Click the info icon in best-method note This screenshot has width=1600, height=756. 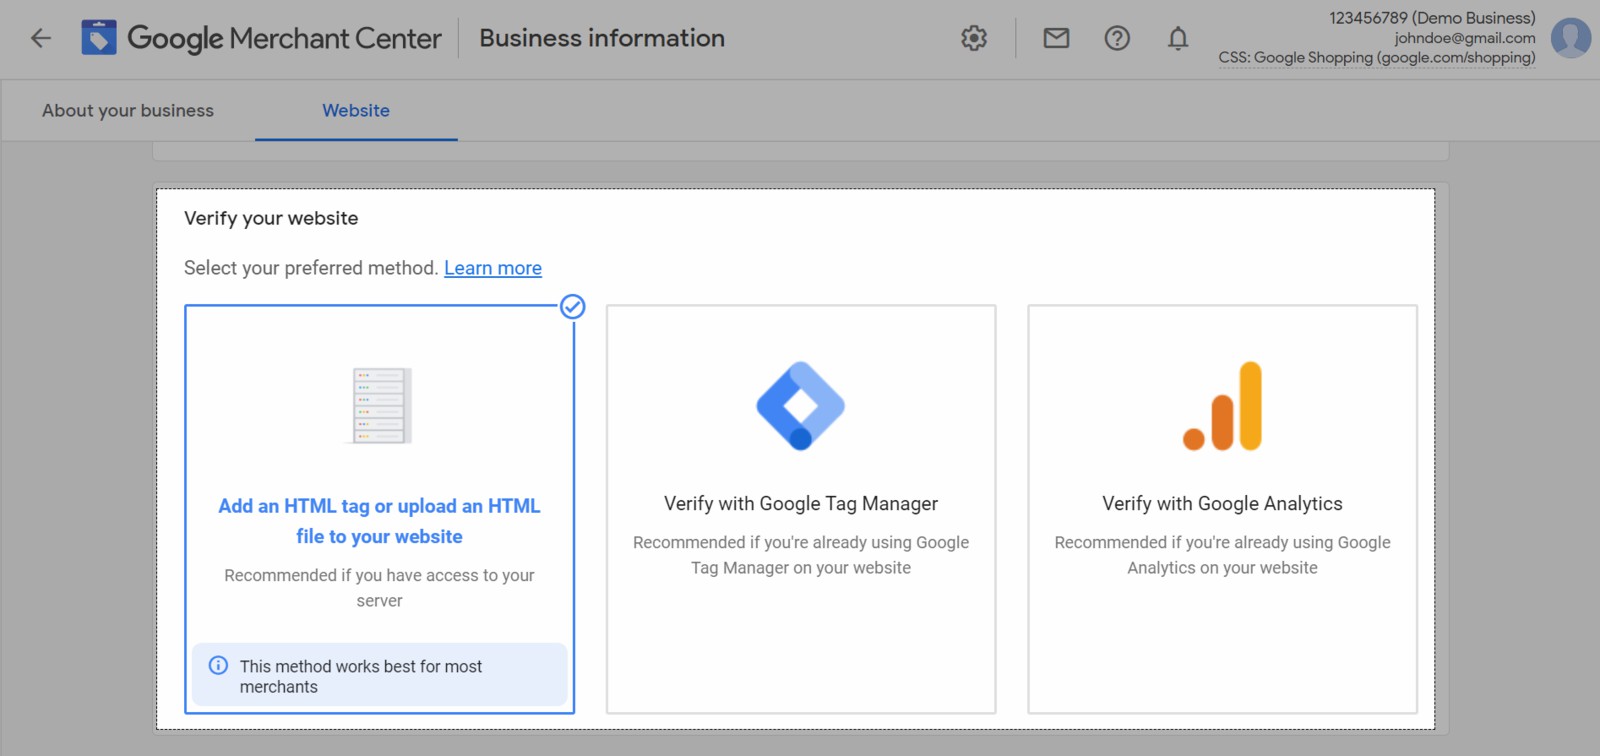pos(218,666)
